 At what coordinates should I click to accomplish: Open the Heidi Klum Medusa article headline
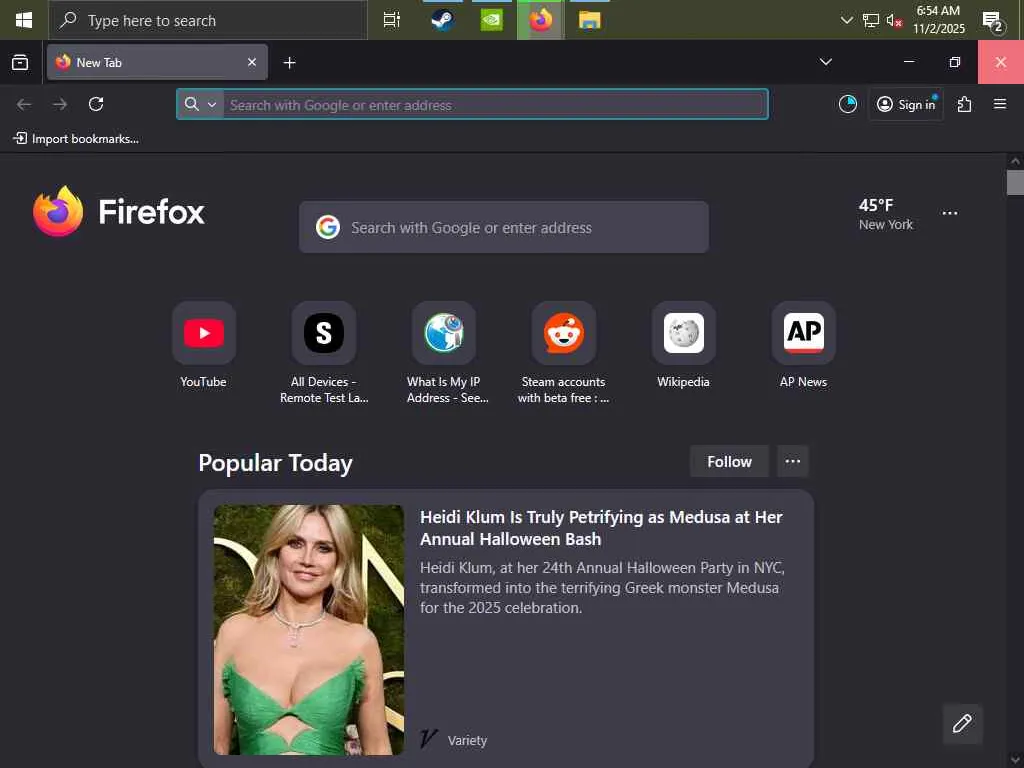point(601,528)
